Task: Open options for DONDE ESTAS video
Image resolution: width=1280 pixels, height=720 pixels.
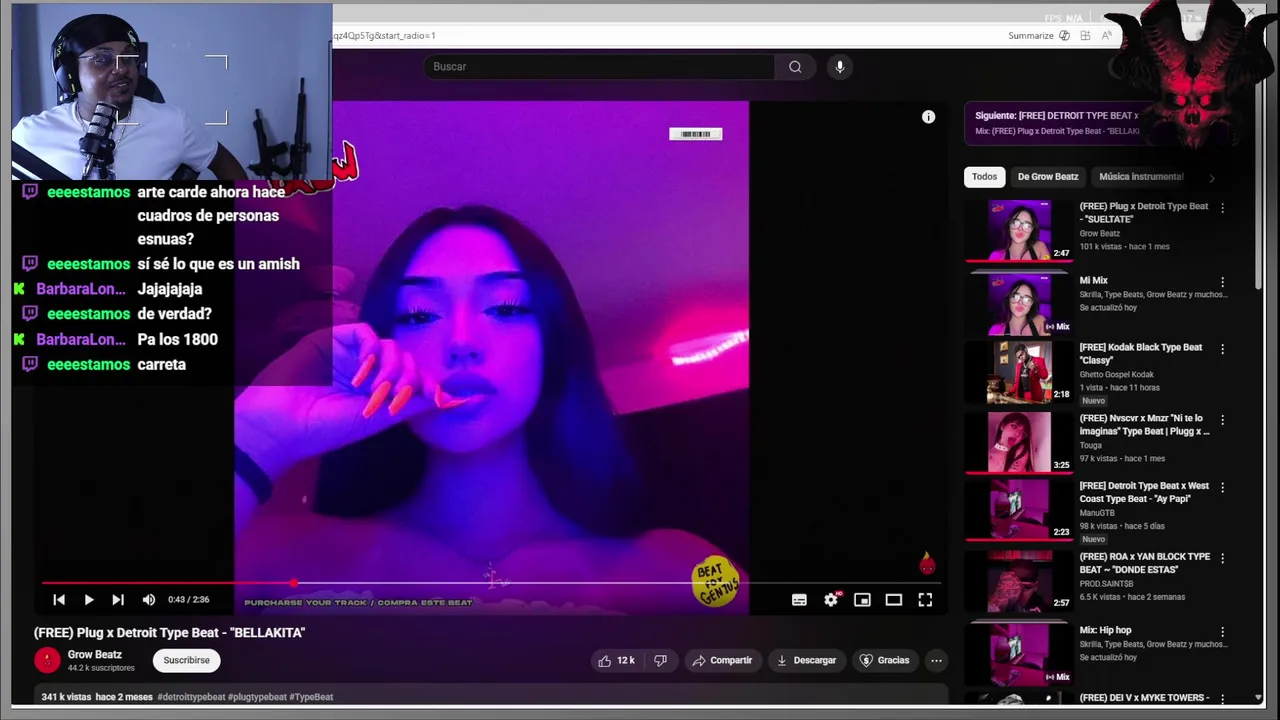Action: [x=1222, y=558]
